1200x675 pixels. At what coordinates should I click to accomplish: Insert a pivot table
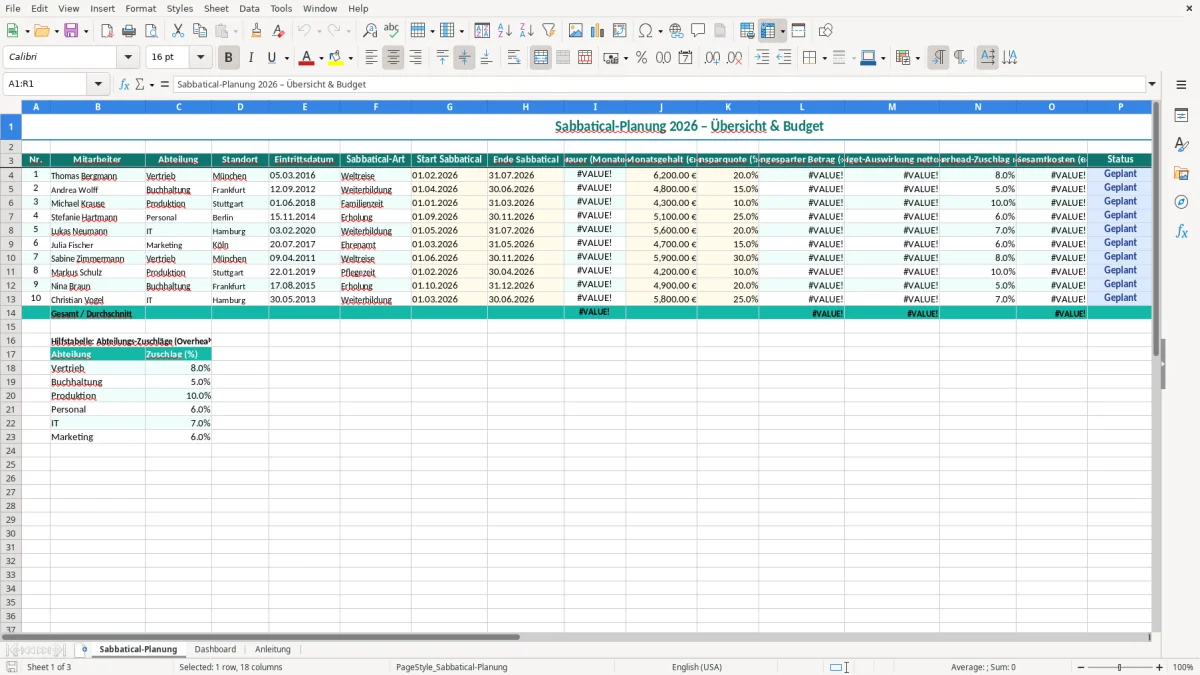point(620,31)
